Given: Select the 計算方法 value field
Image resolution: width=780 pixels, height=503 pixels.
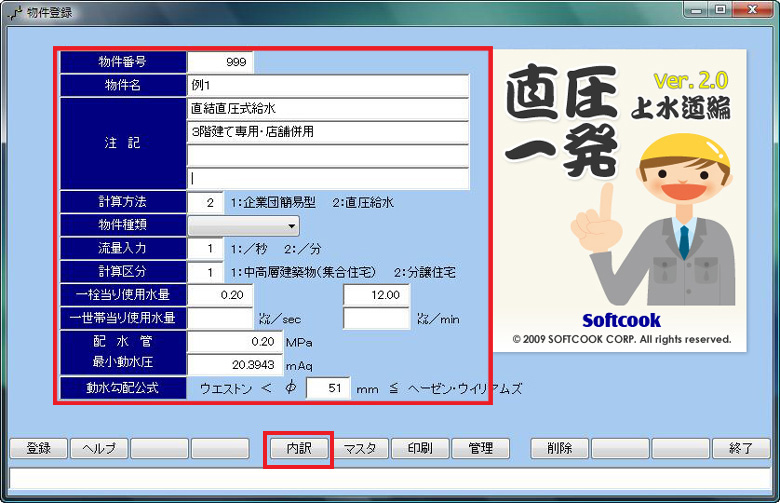Looking at the screenshot, I should click(x=205, y=202).
